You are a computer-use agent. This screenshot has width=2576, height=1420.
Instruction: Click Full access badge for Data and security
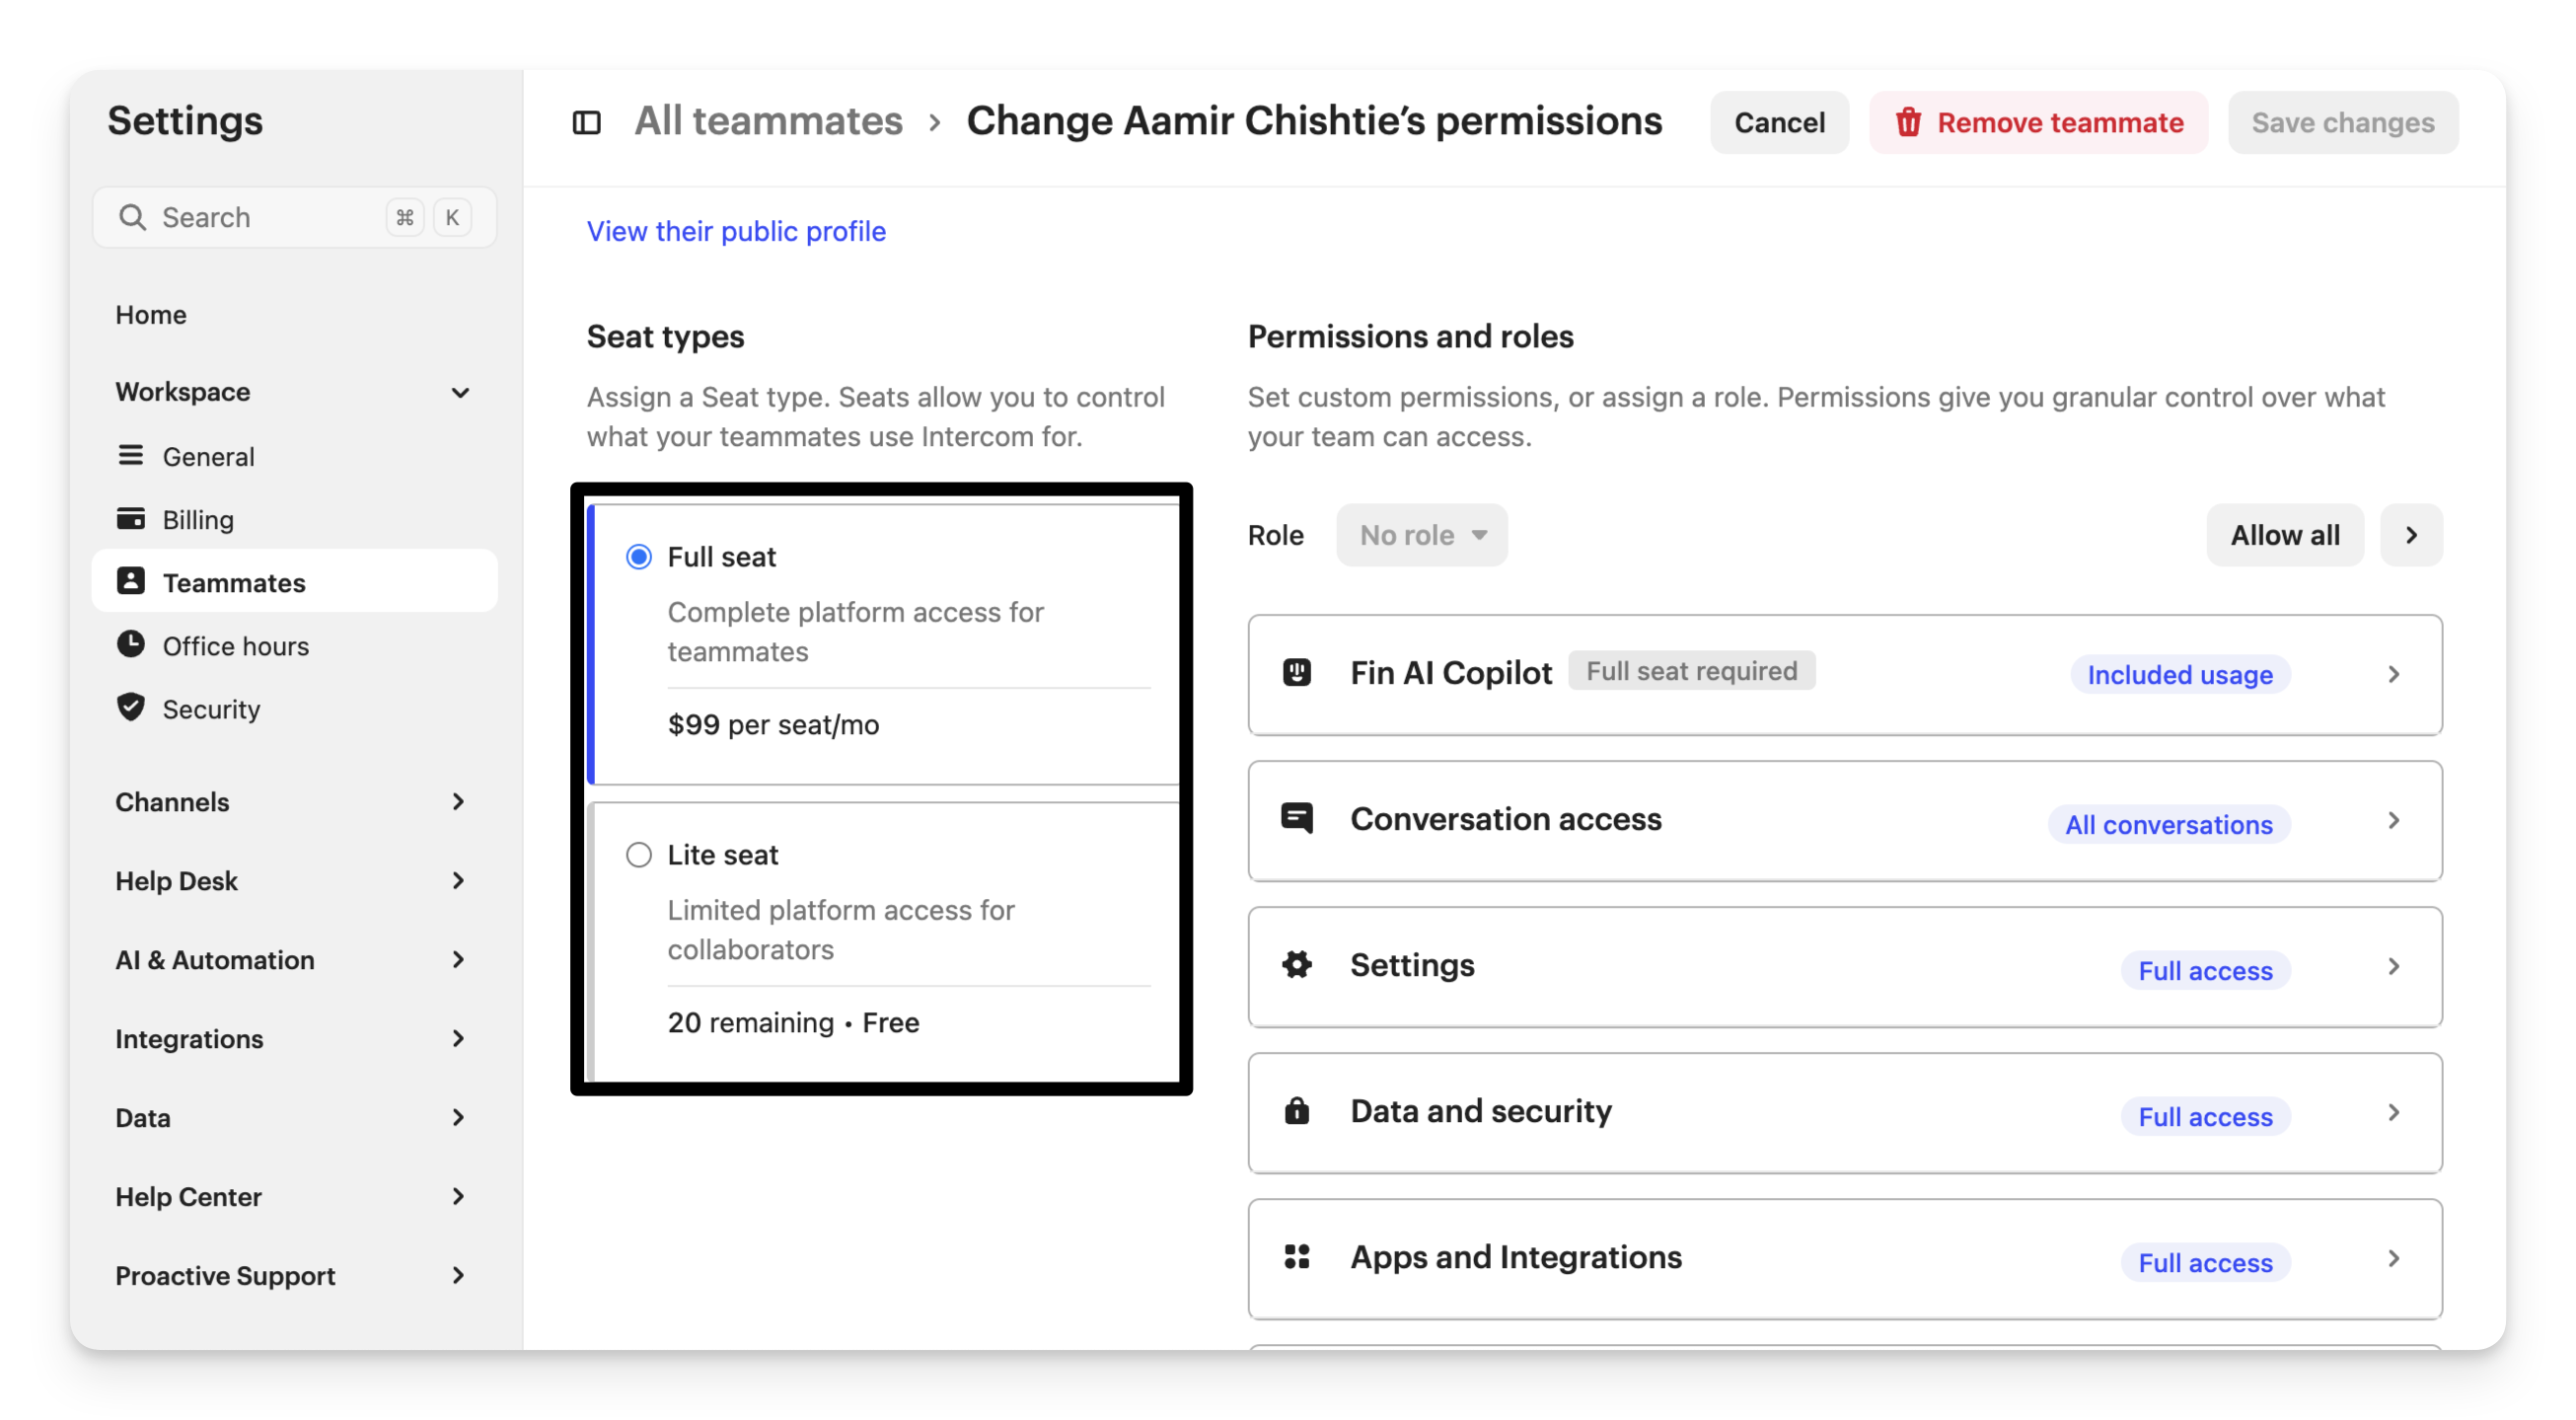(x=2206, y=1117)
